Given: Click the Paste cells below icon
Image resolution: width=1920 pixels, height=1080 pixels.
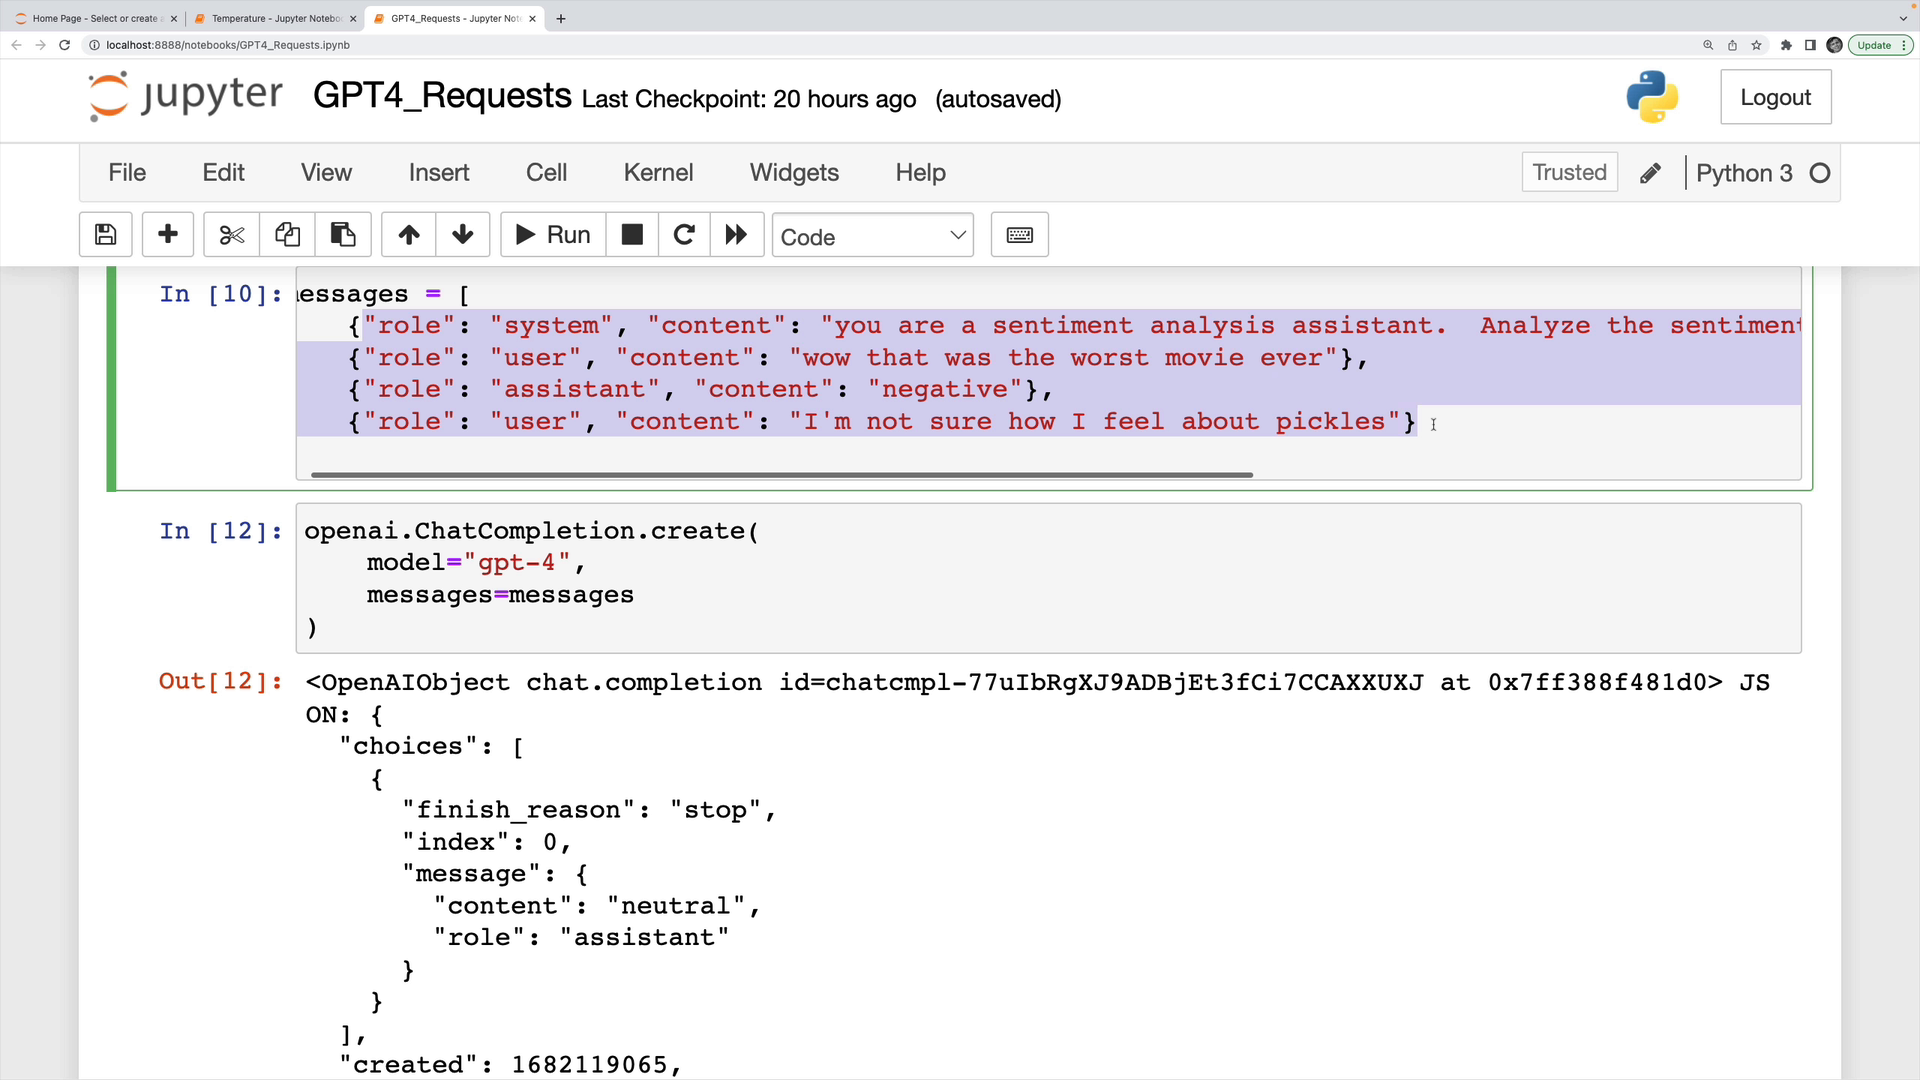Looking at the screenshot, I should point(344,236).
